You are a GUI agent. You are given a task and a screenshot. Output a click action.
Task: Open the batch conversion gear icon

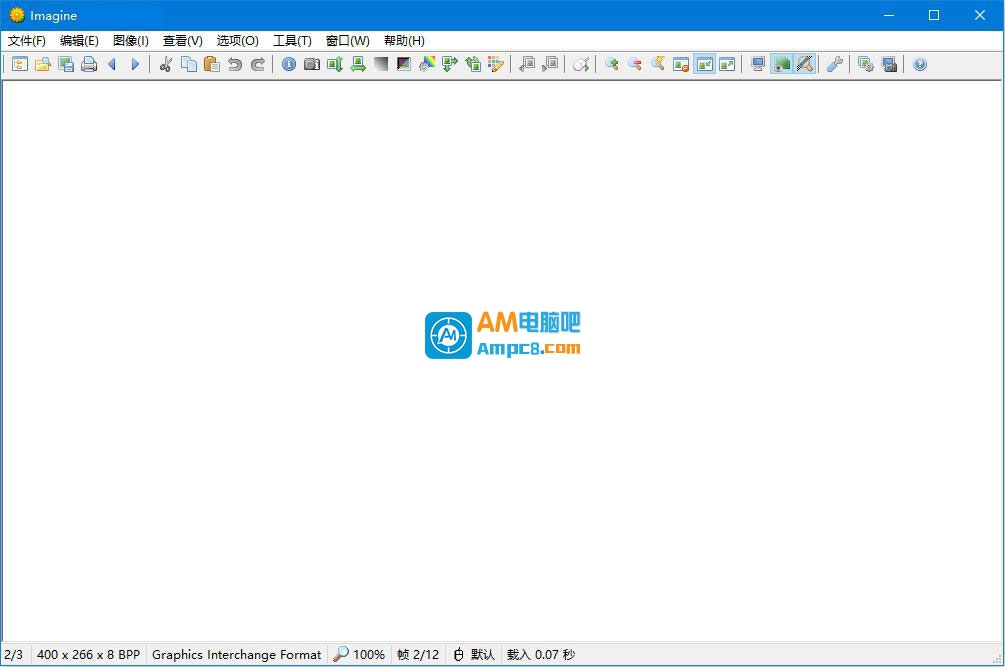[866, 64]
